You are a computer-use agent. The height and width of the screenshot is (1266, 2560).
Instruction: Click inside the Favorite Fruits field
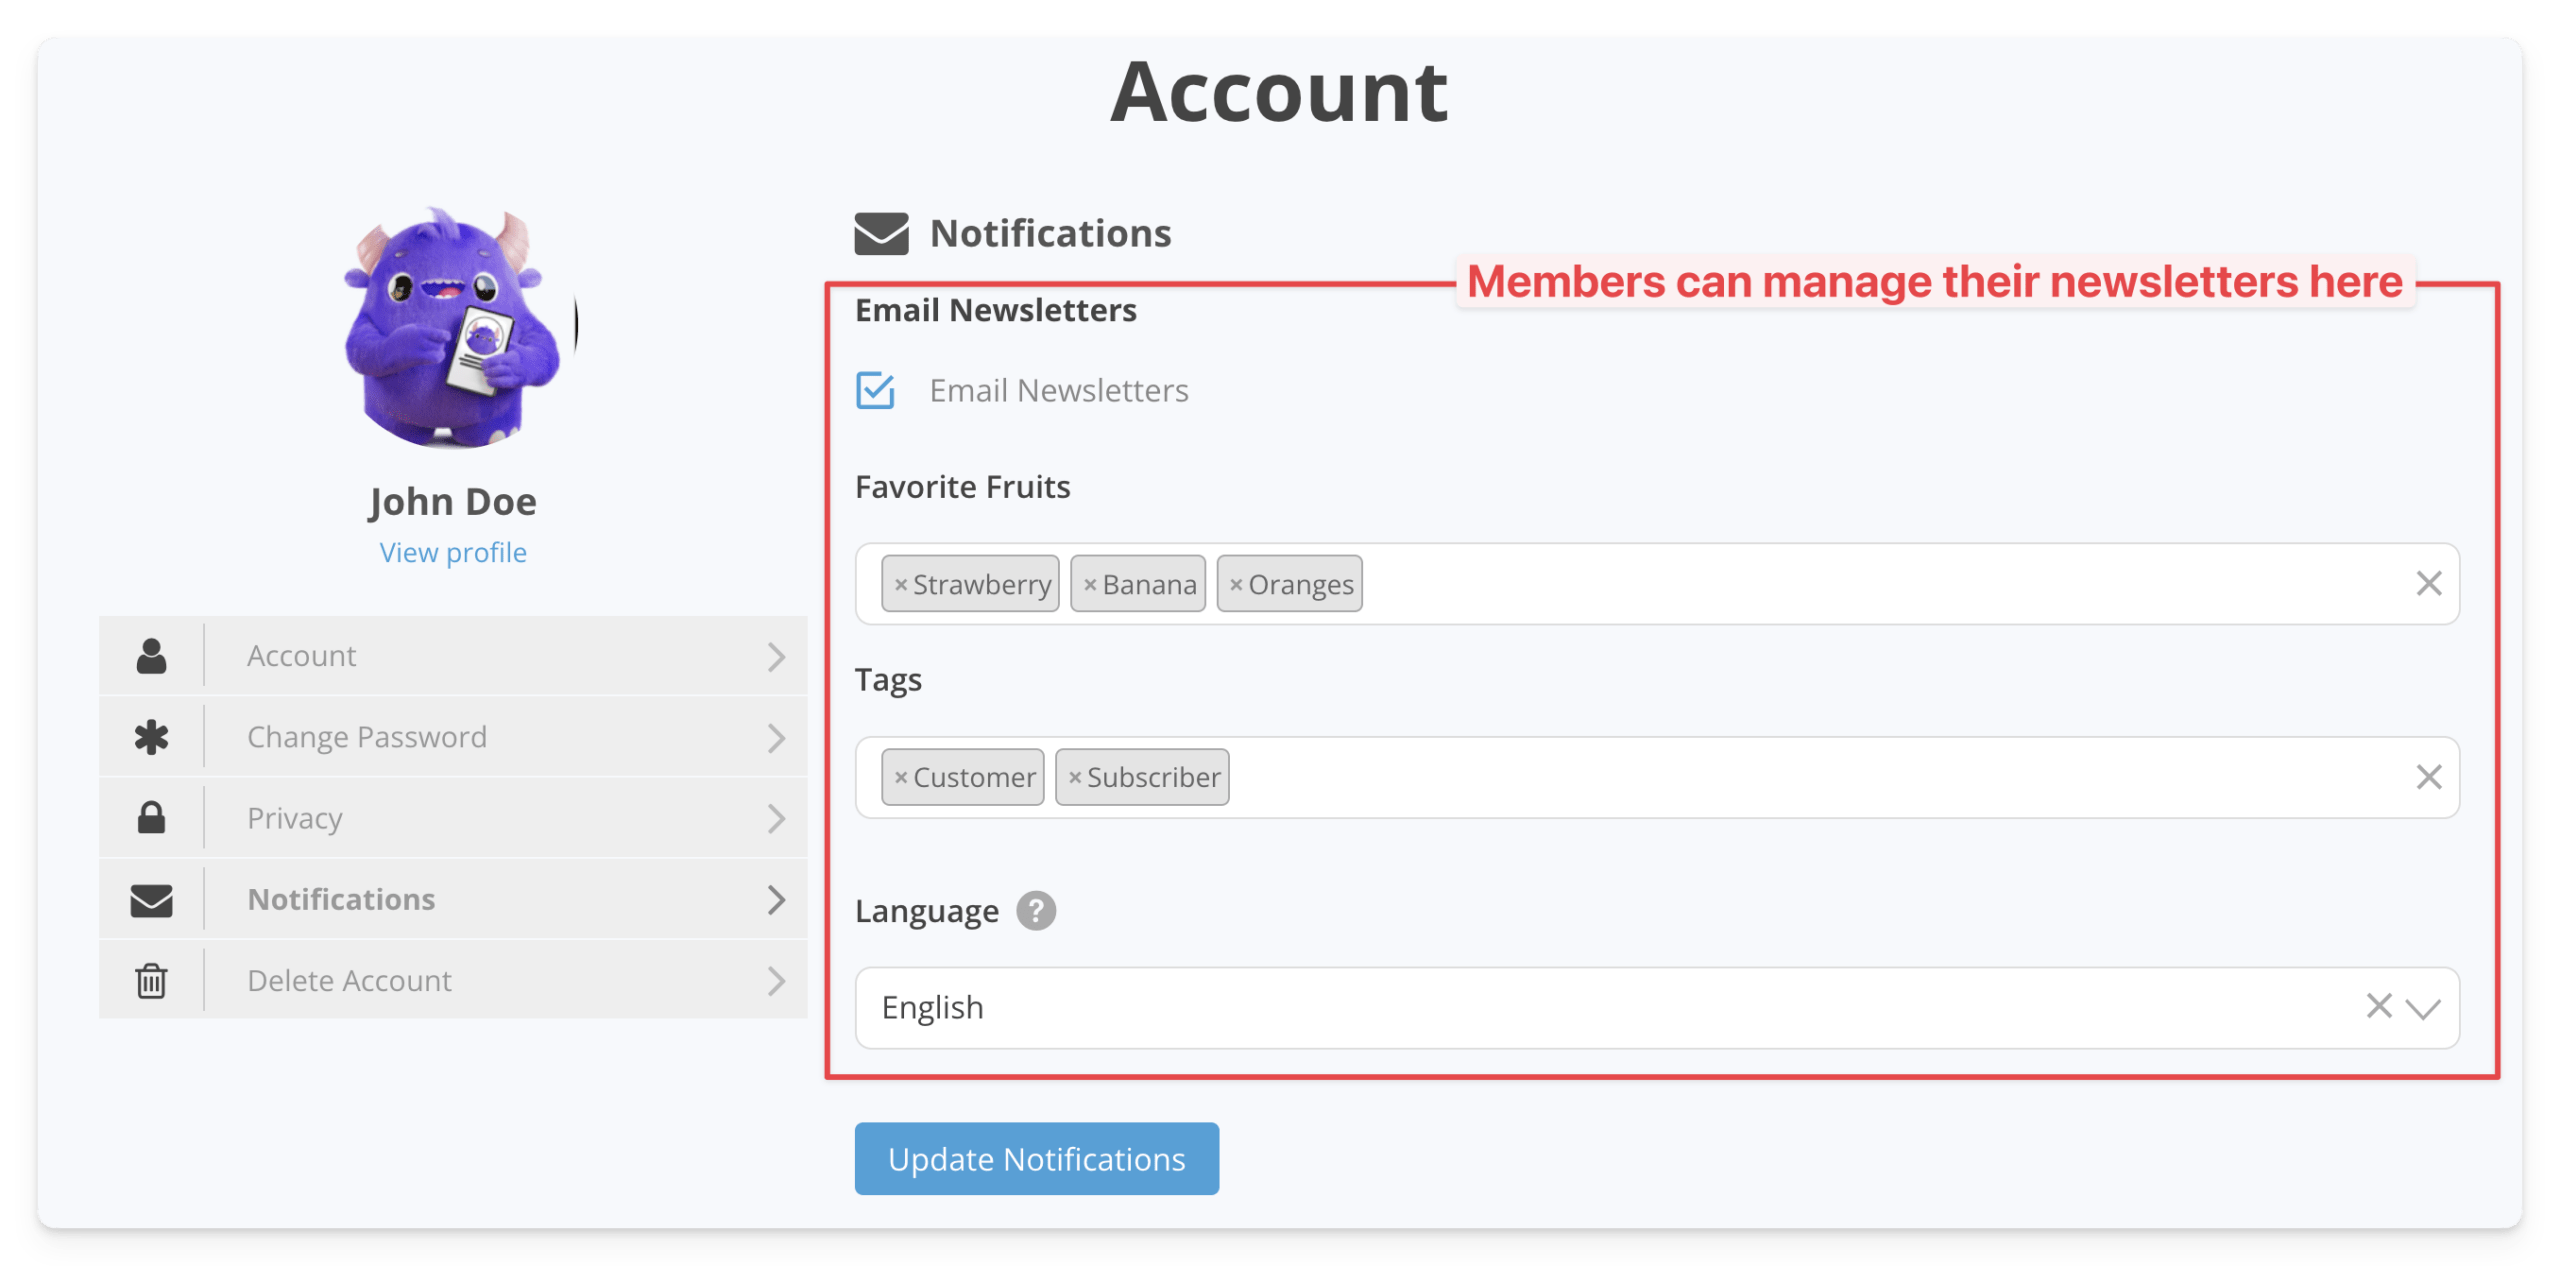1657,584
